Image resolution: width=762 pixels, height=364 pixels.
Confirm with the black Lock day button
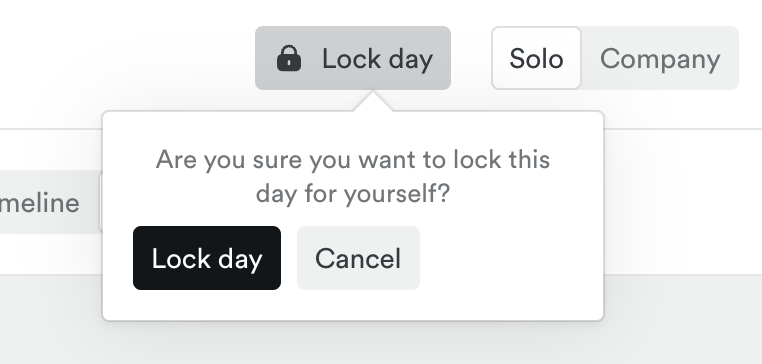[207, 258]
